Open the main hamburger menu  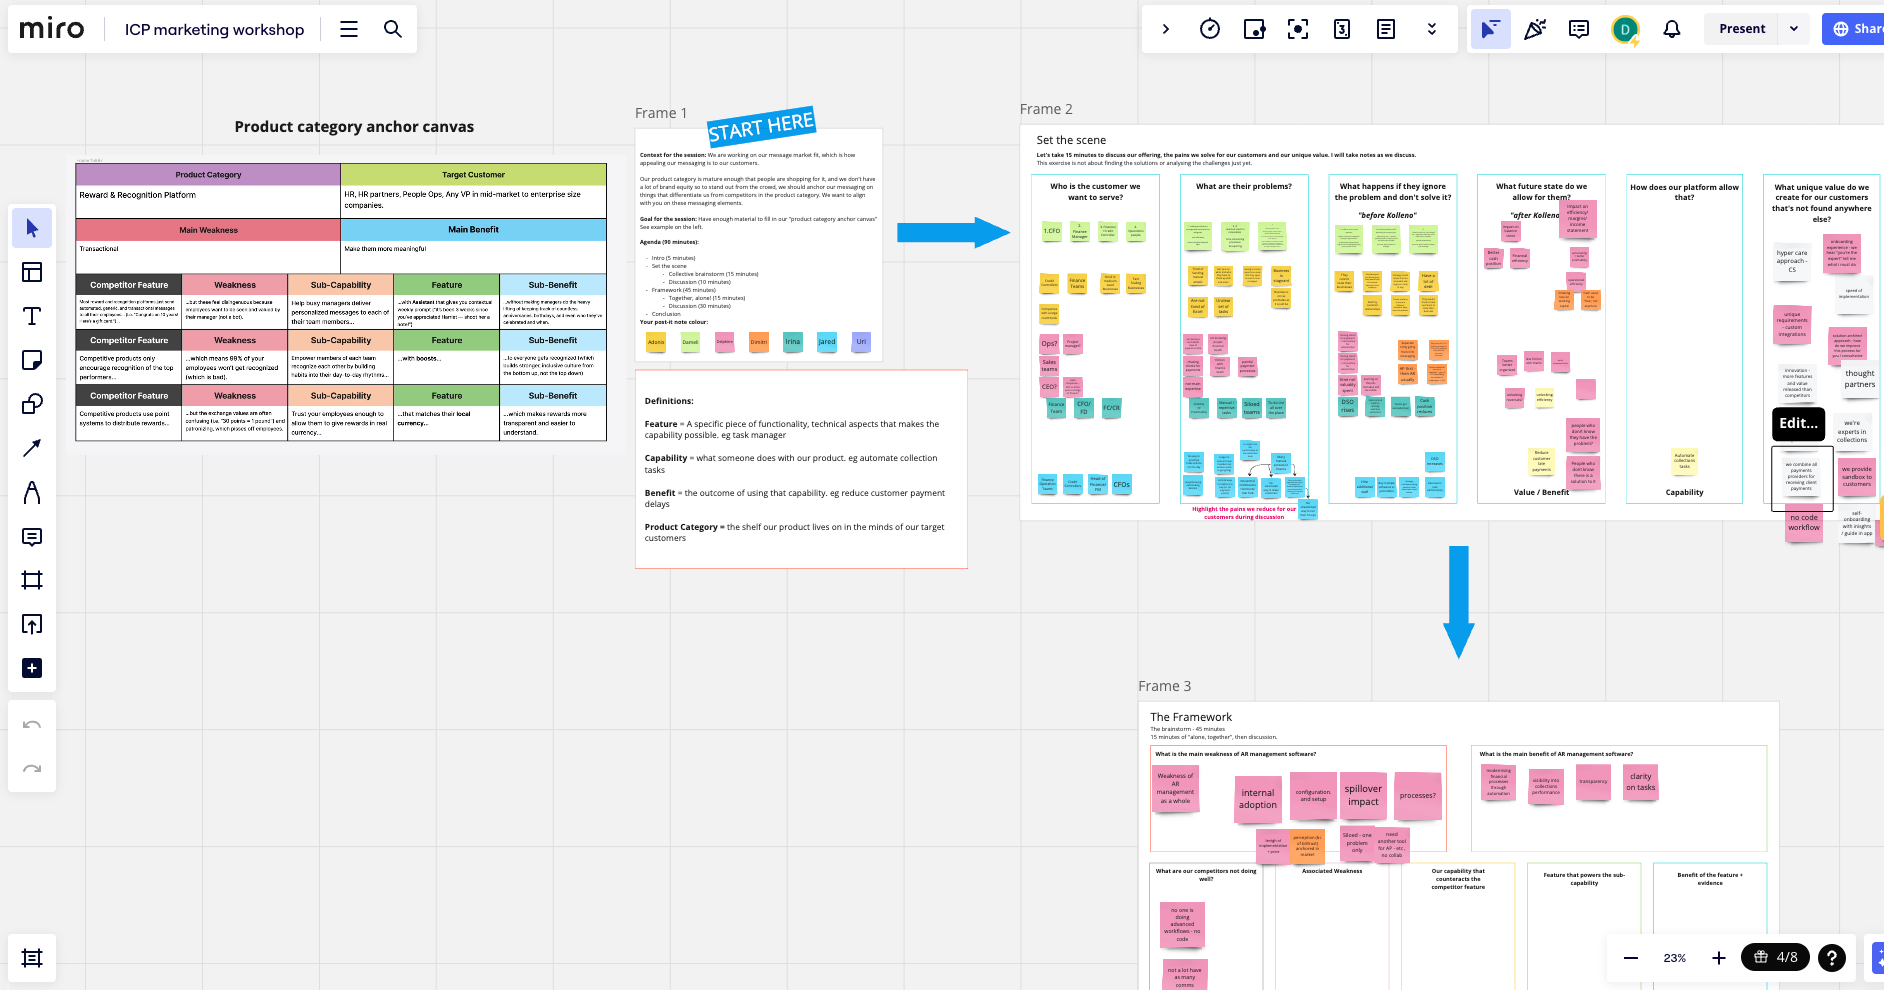pyautogui.click(x=349, y=29)
